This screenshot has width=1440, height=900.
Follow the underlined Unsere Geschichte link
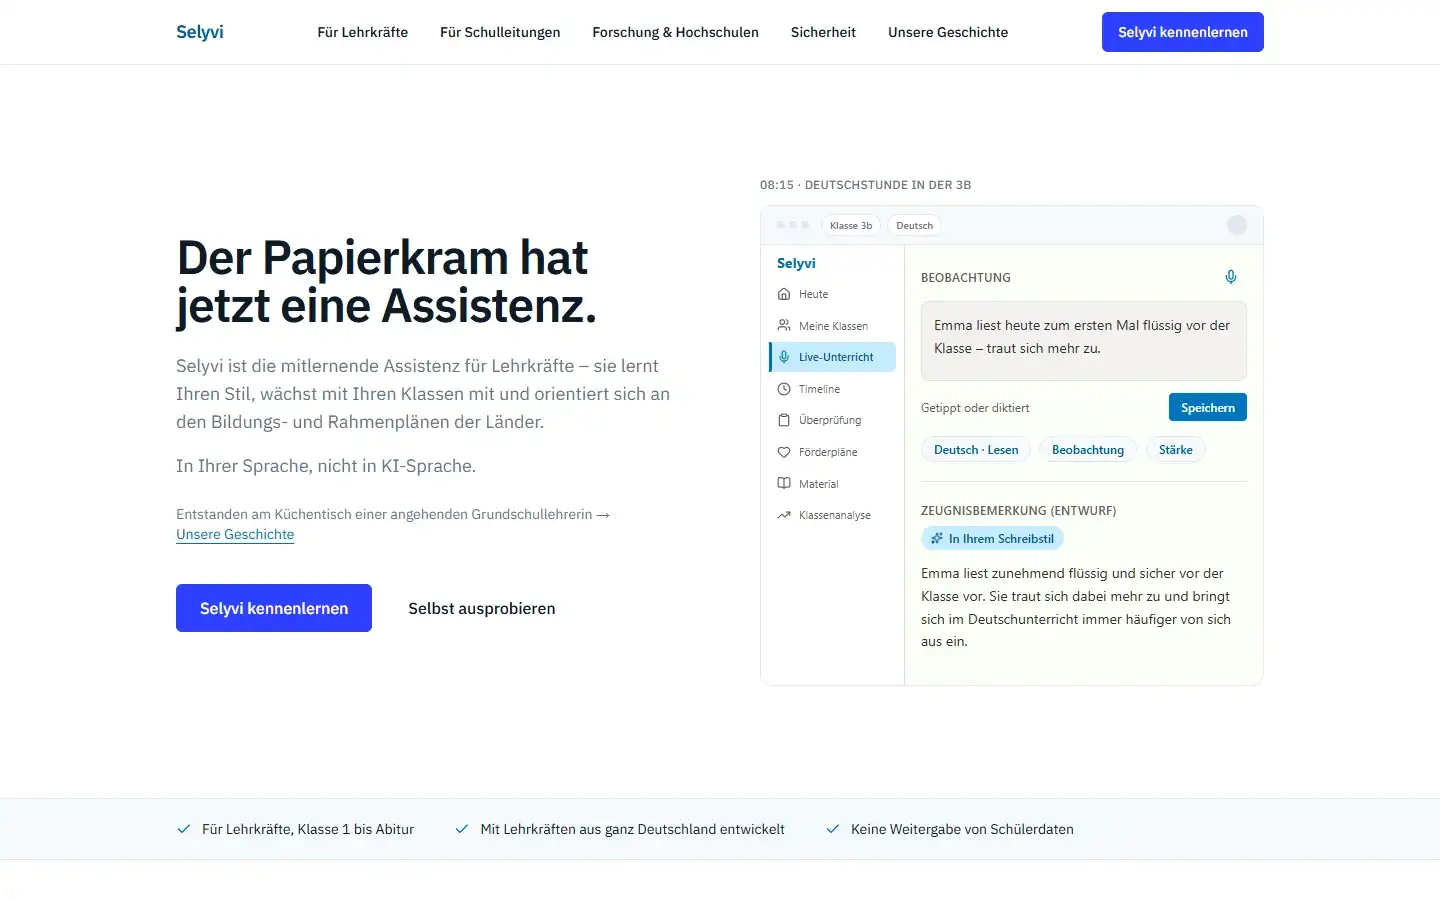pos(235,535)
